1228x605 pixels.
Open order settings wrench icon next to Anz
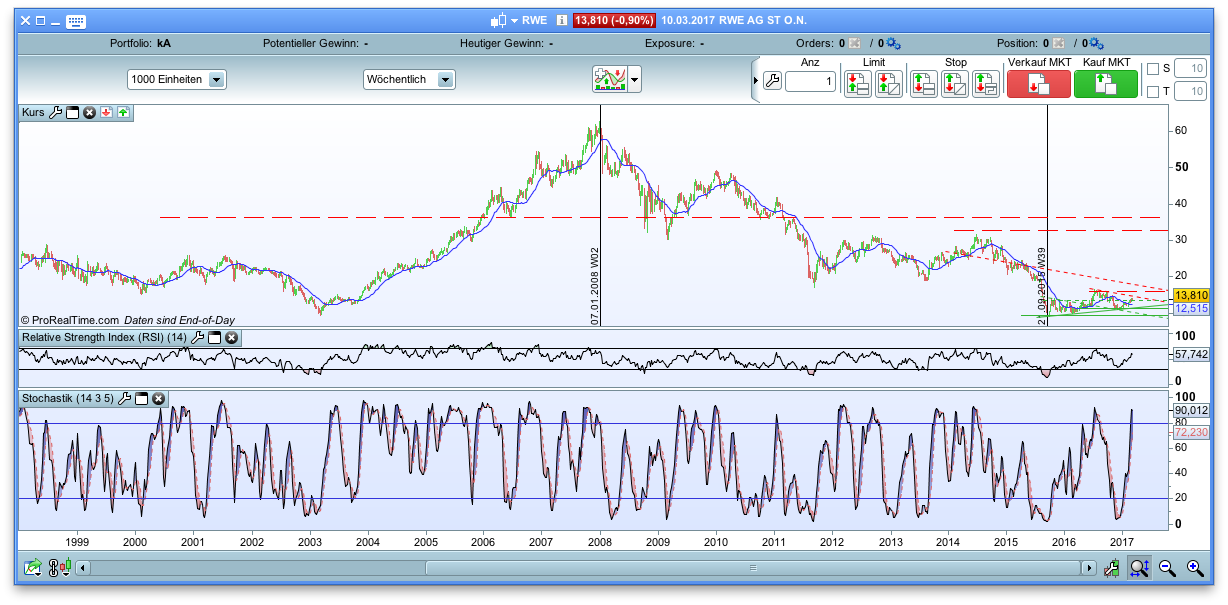coord(771,82)
